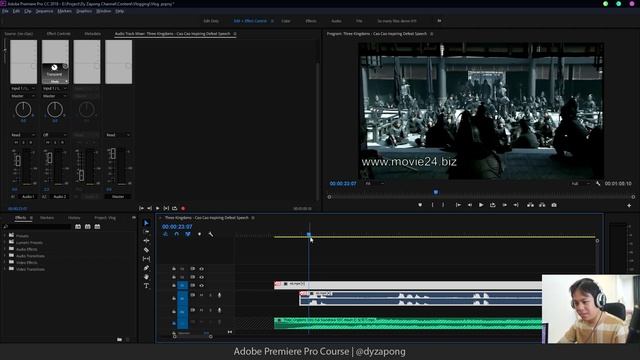This screenshot has height=360, width=640.
Task: Click the Audio Track Mixer record button
Action: [x=183, y=208]
